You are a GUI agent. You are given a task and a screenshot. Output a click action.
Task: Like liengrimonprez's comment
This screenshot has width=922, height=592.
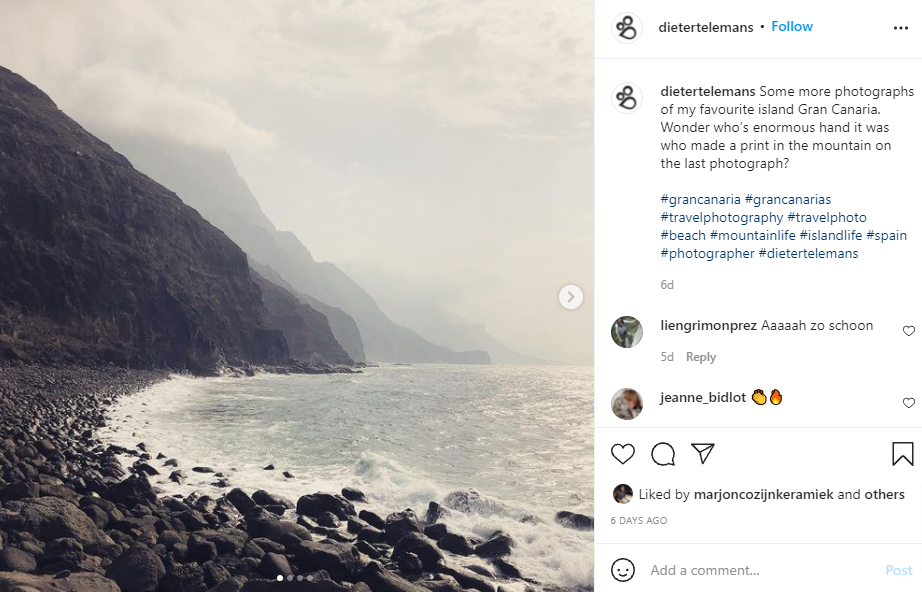908,331
